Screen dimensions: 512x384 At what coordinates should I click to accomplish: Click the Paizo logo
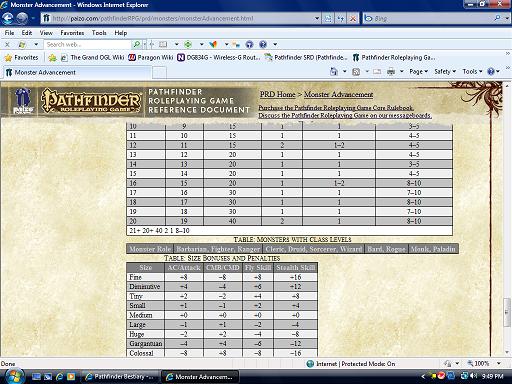tap(23, 101)
